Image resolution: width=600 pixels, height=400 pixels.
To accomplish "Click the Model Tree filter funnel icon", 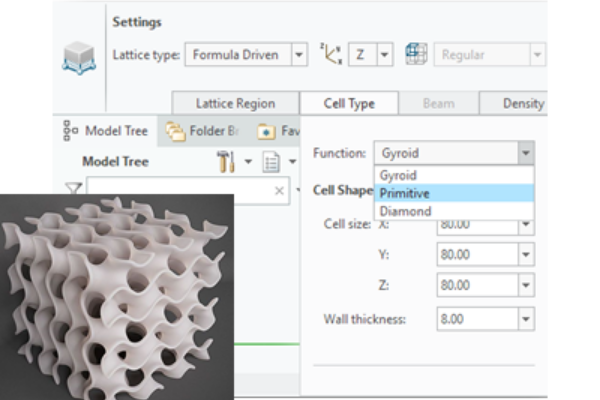I will click(x=73, y=188).
